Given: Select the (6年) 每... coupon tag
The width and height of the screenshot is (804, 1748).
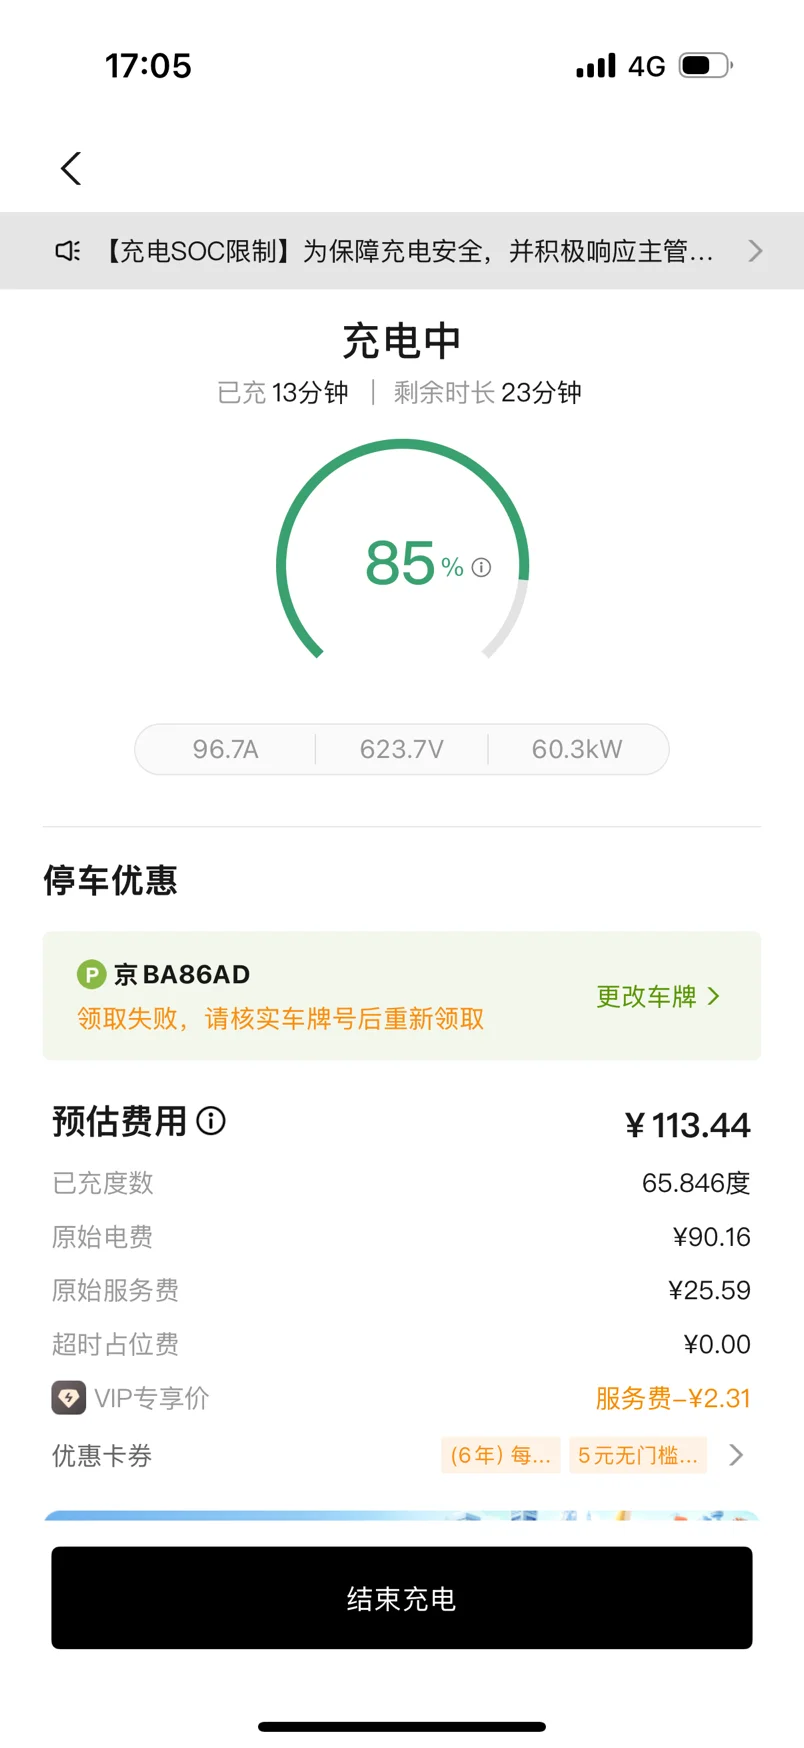Looking at the screenshot, I should 500,1455.
